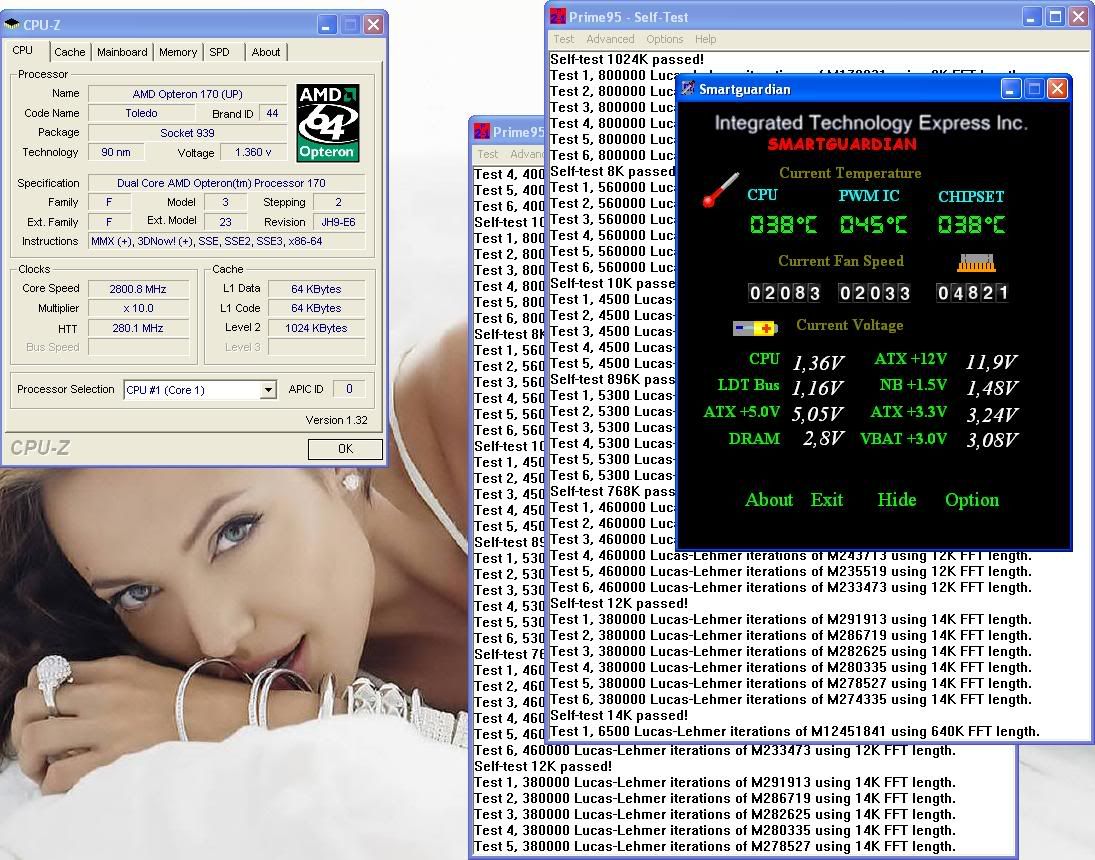Open the Help menu in Prime95 - Self-Test
Viewport: 1095px width, 860px height.
click(705, 39)
